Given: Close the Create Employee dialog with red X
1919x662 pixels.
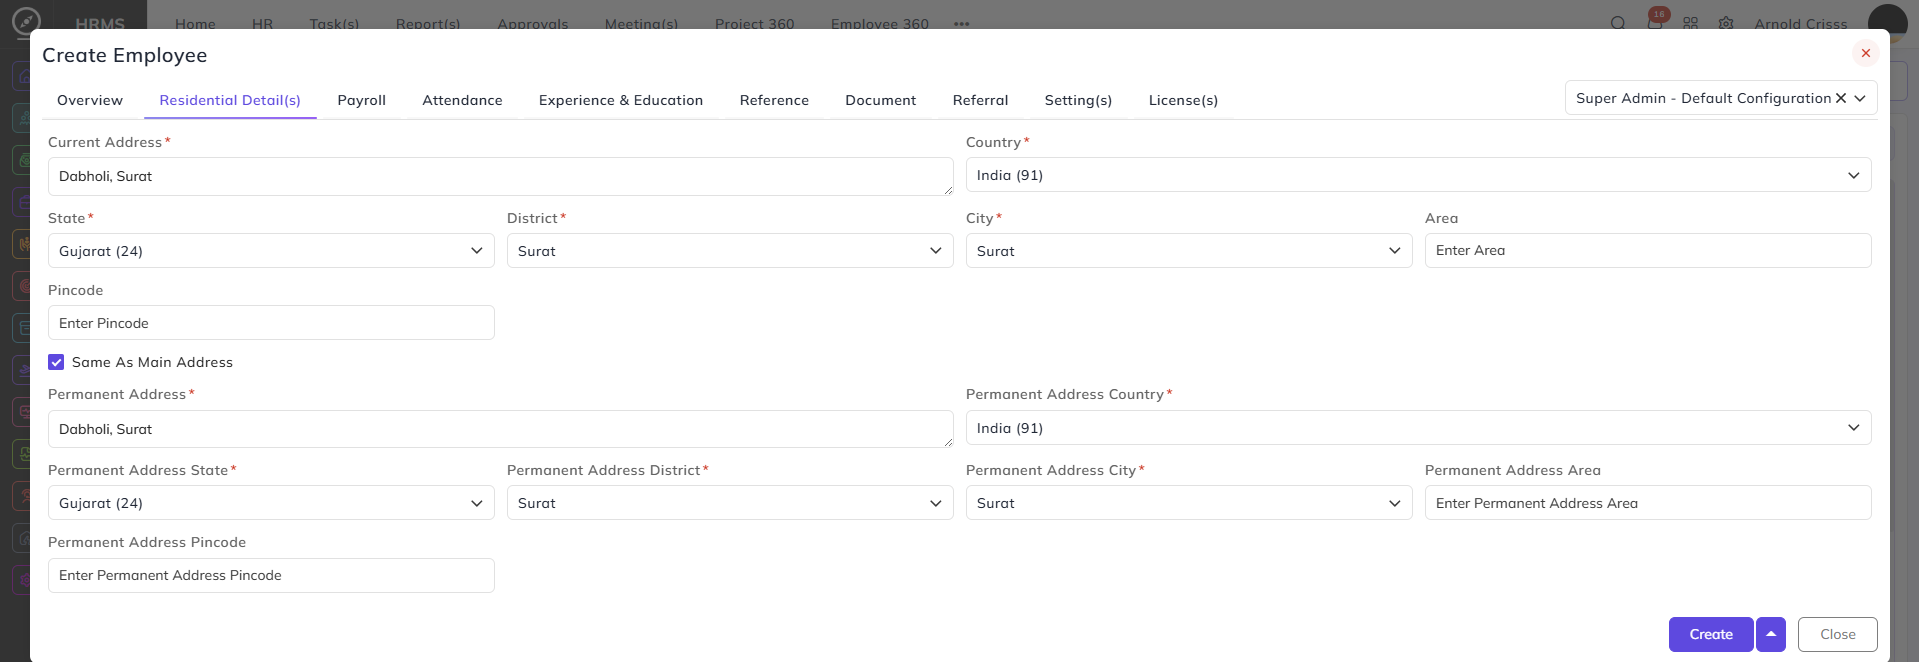Looking at the screenshot, I should [1865, 53].
